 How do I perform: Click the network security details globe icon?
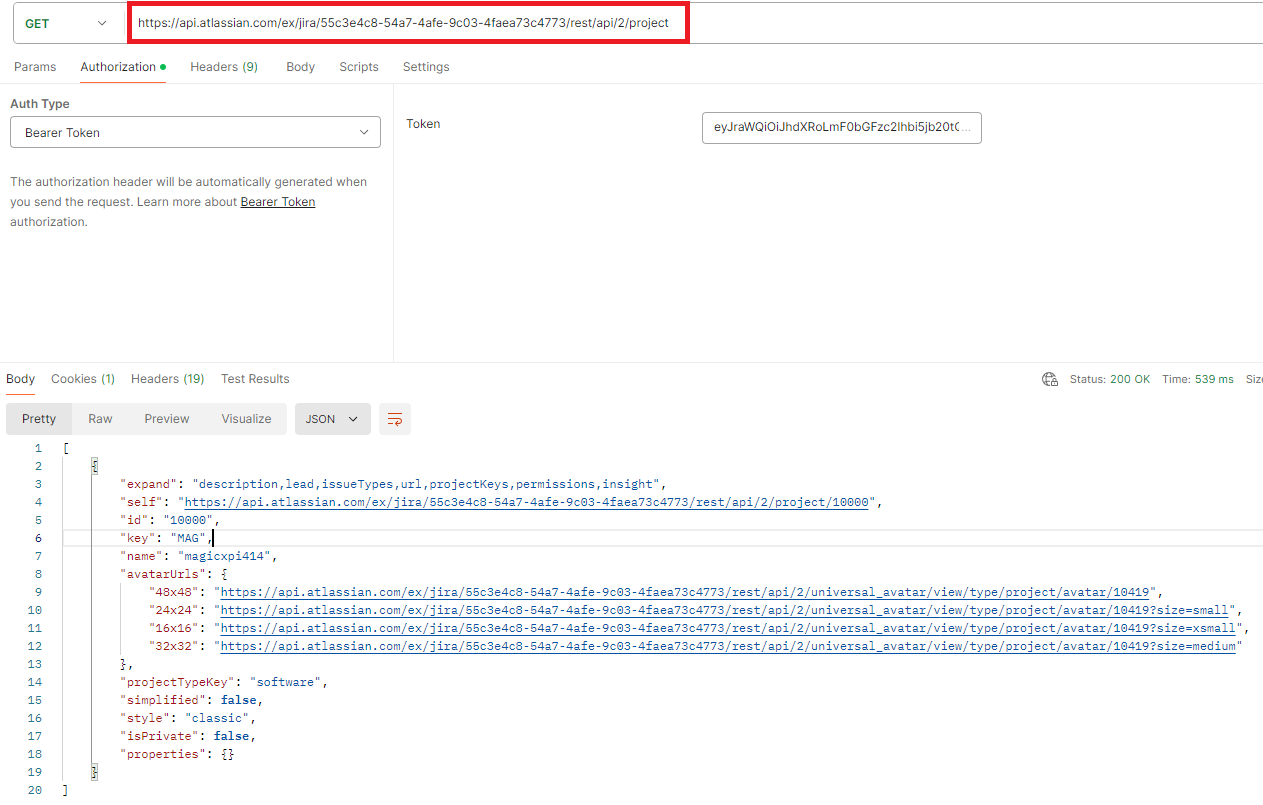pyautogui.click(x=1049, y=379)
